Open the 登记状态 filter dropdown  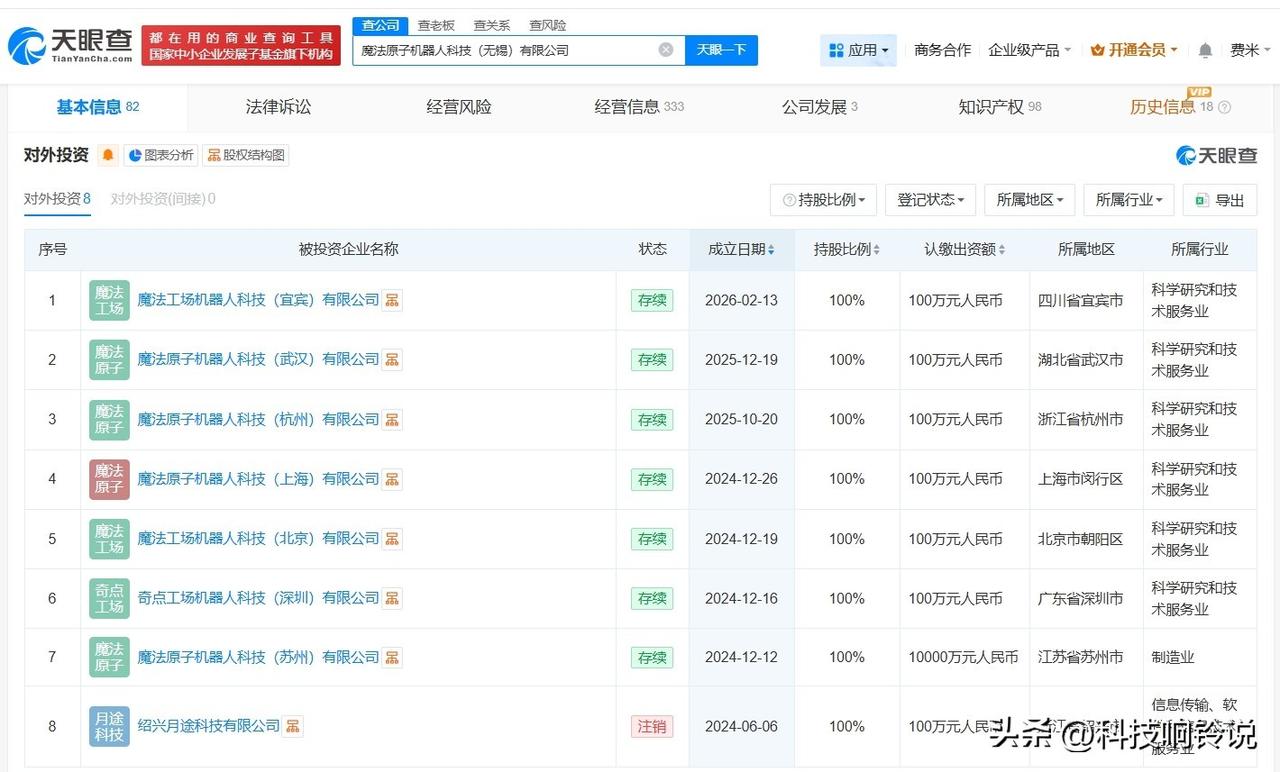pos(930,200)
